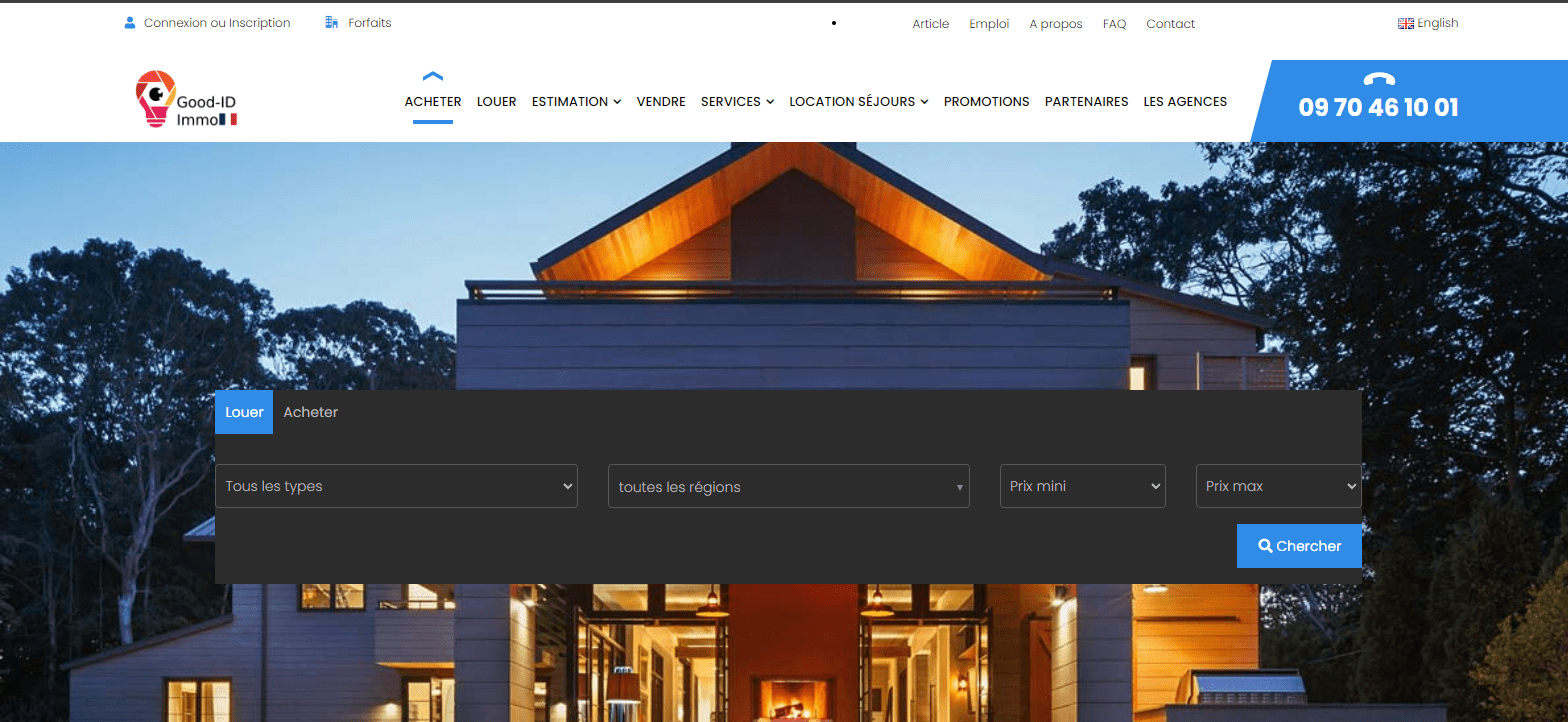Open the Tous les types dropdown

click(x=396, y=486)
